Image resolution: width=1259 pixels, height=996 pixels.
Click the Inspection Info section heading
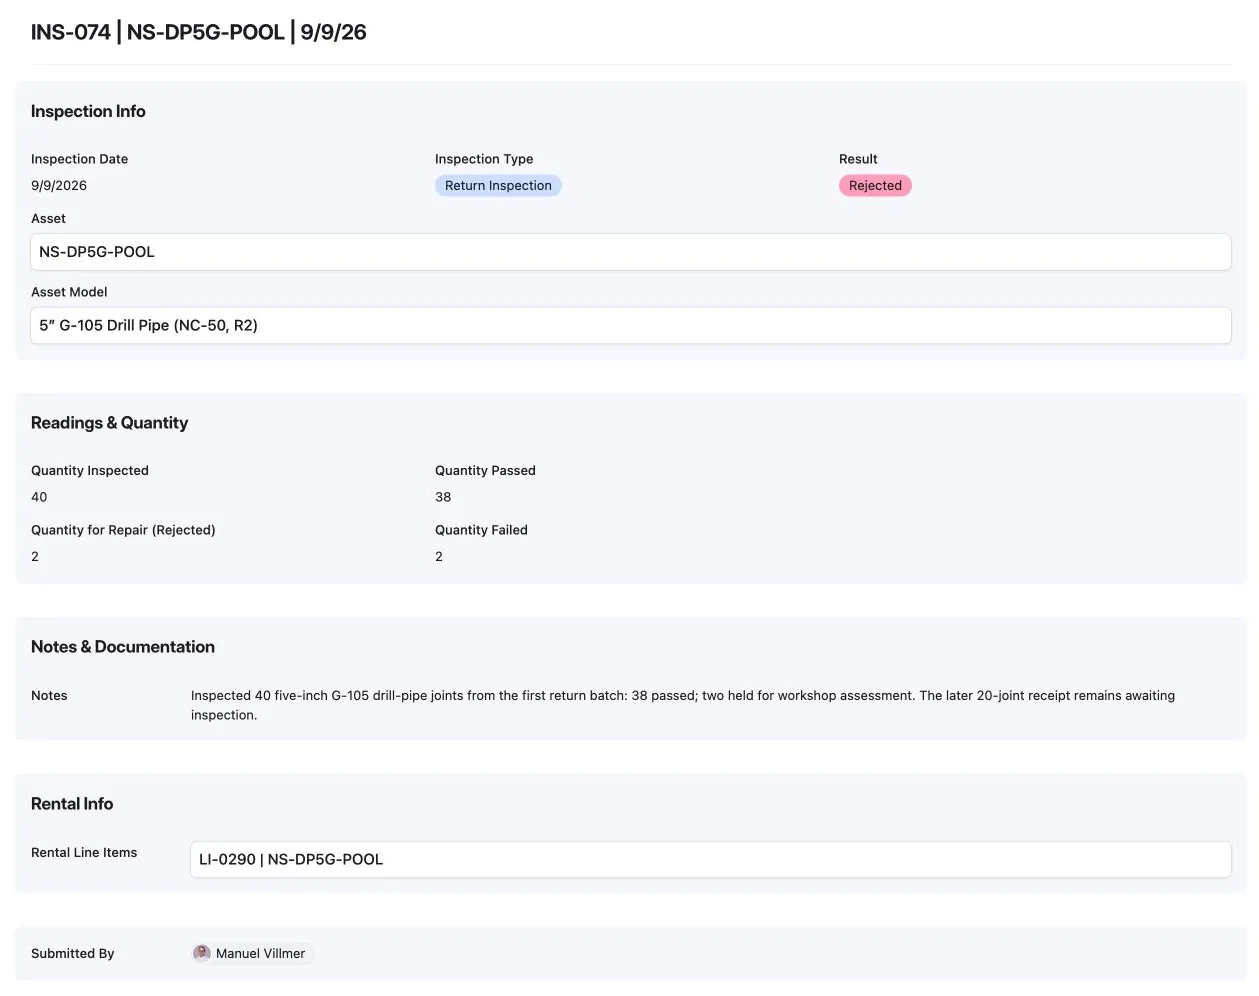click(88, 111)
